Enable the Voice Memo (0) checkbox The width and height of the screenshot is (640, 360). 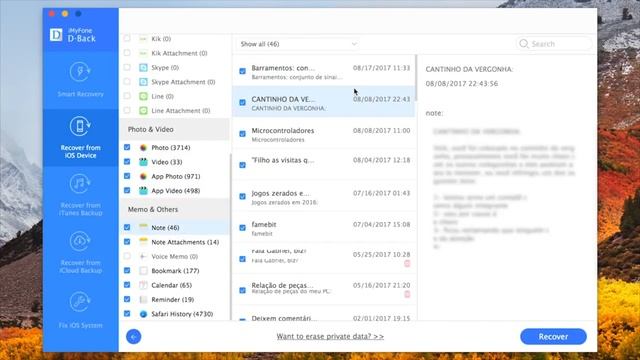click(127, 256)
